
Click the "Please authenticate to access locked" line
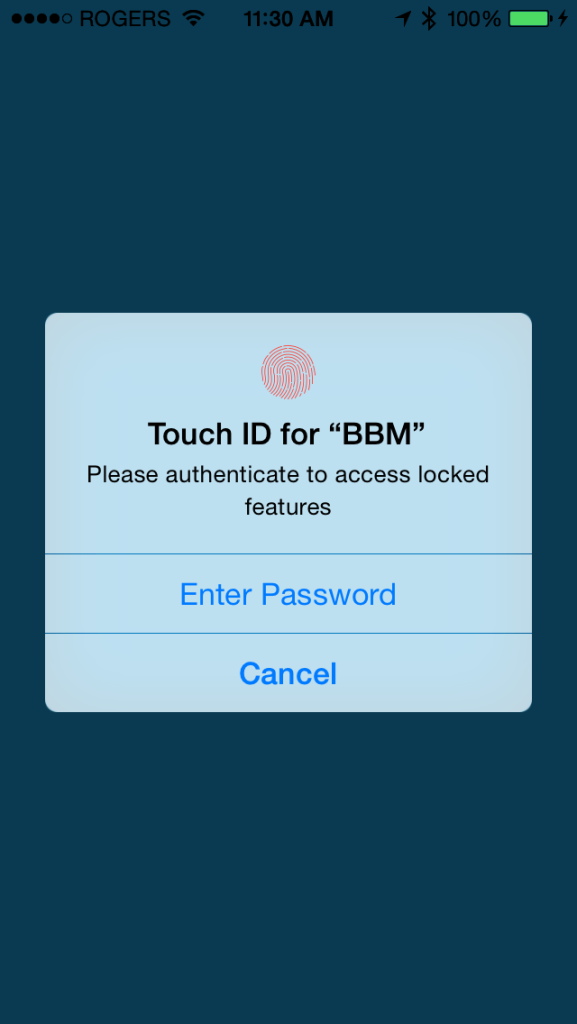(x=288, y=473)
